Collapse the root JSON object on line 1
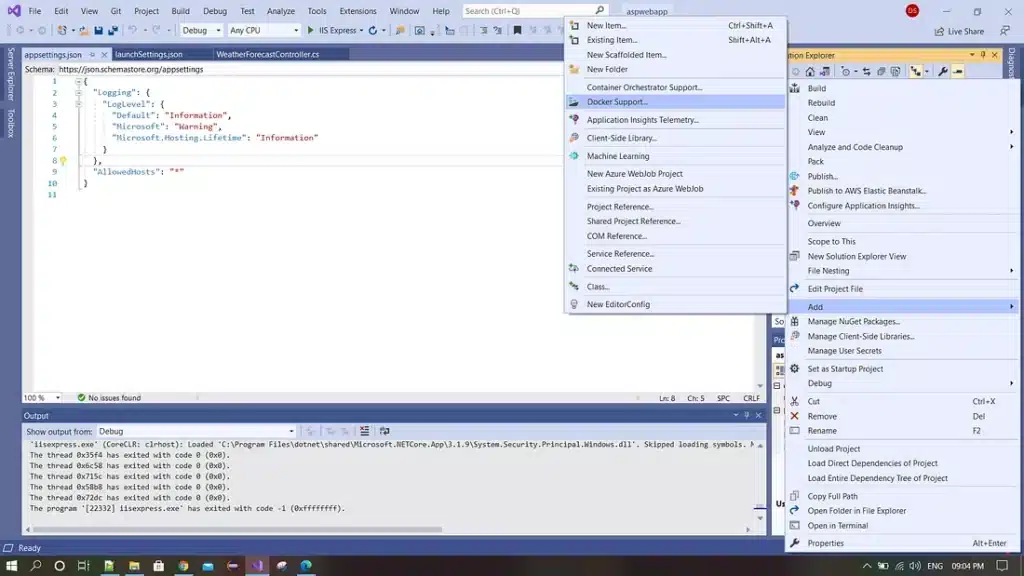Viewport: 1024px width, 576px height. [78, 82]
